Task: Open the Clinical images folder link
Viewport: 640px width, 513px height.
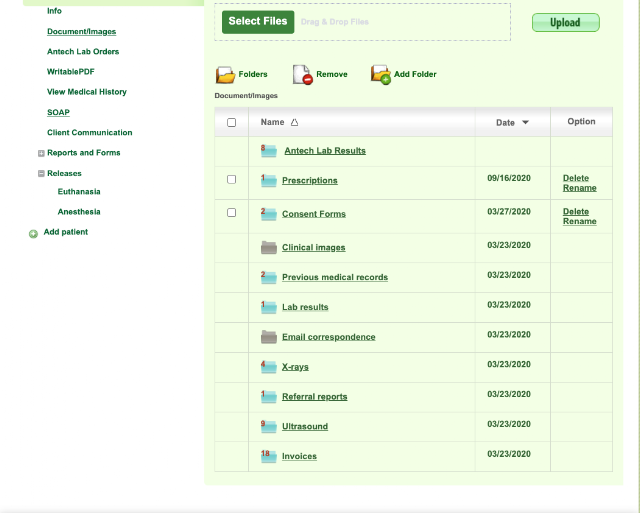Action: 314,247
